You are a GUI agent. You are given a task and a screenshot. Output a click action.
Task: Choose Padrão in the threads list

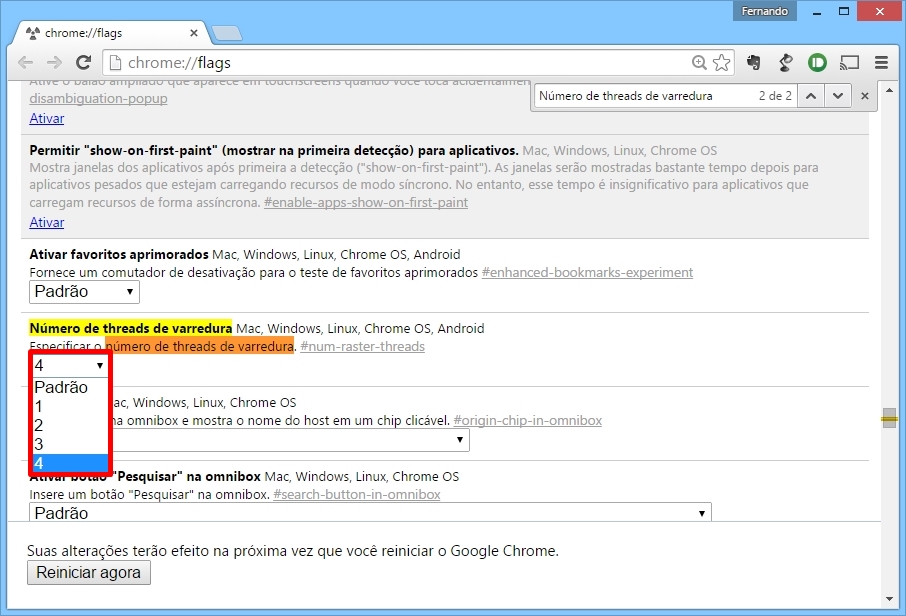[69, 387]
